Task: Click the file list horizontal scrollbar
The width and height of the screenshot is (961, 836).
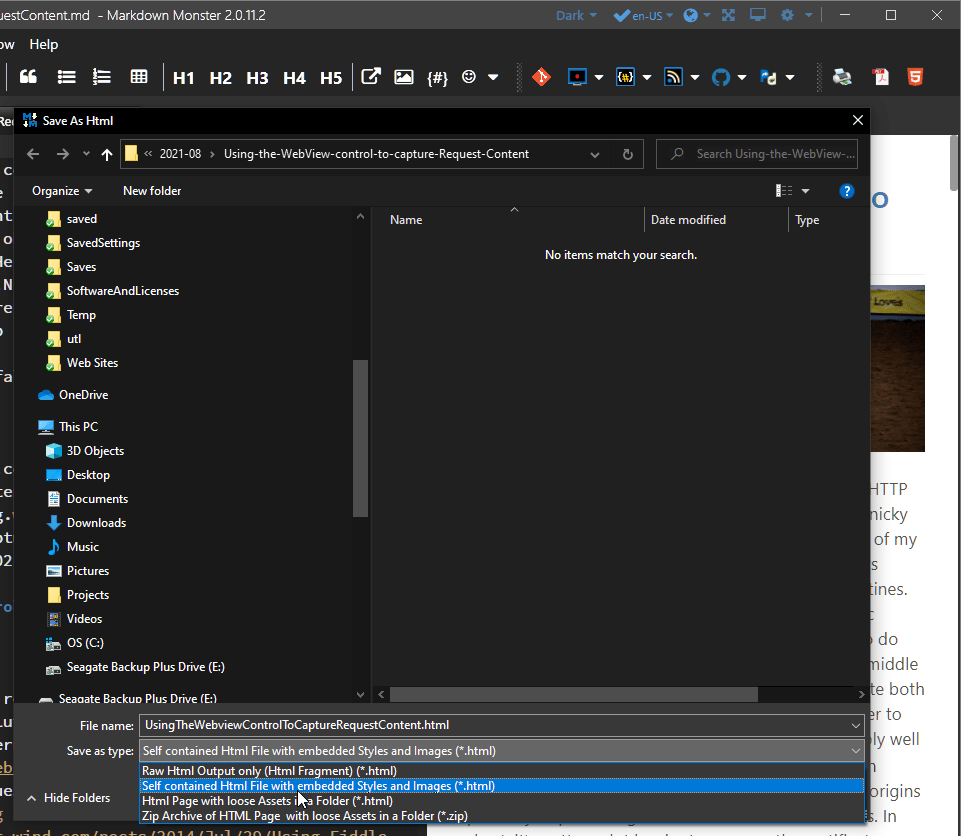Action: 573,694
